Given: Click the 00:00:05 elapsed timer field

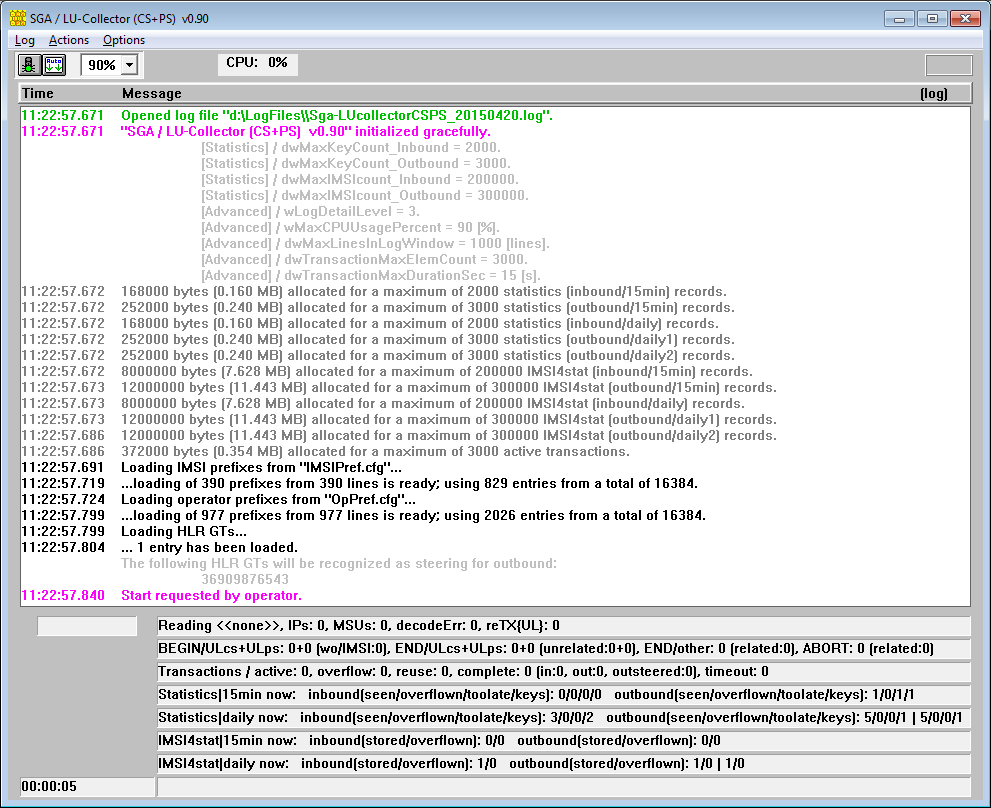Looking at the screenshot, I should [x=87, y=787].
